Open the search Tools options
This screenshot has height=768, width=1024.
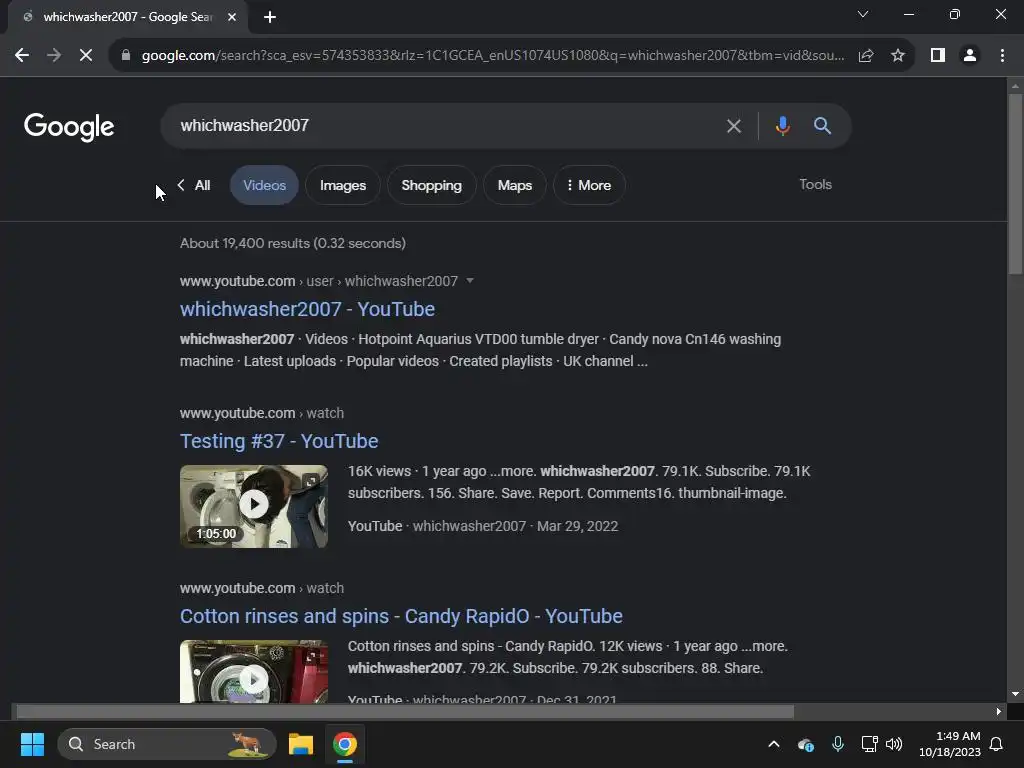pos(816,184)
